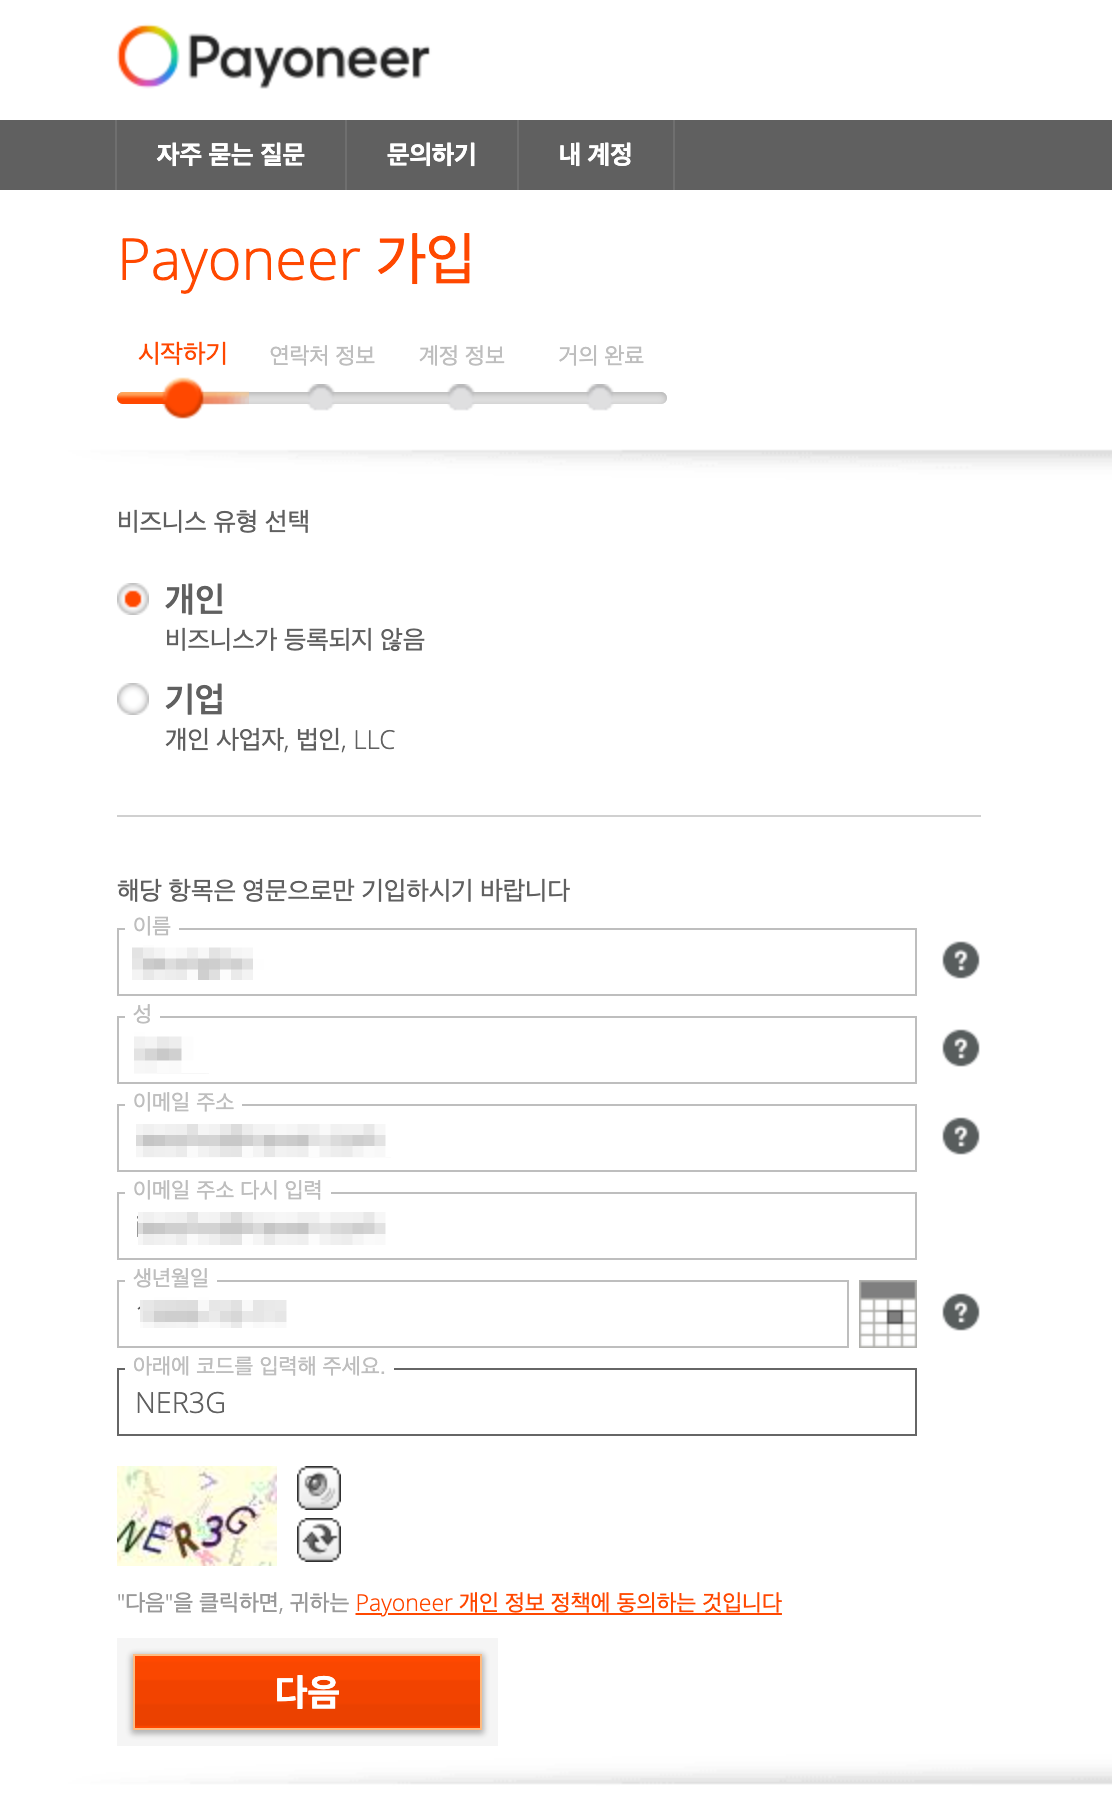This screenshot has width=1112, height=1796.
Task: Select the 개인 (individual) business type
Action: pyautogui.click(x=133, y=599)
